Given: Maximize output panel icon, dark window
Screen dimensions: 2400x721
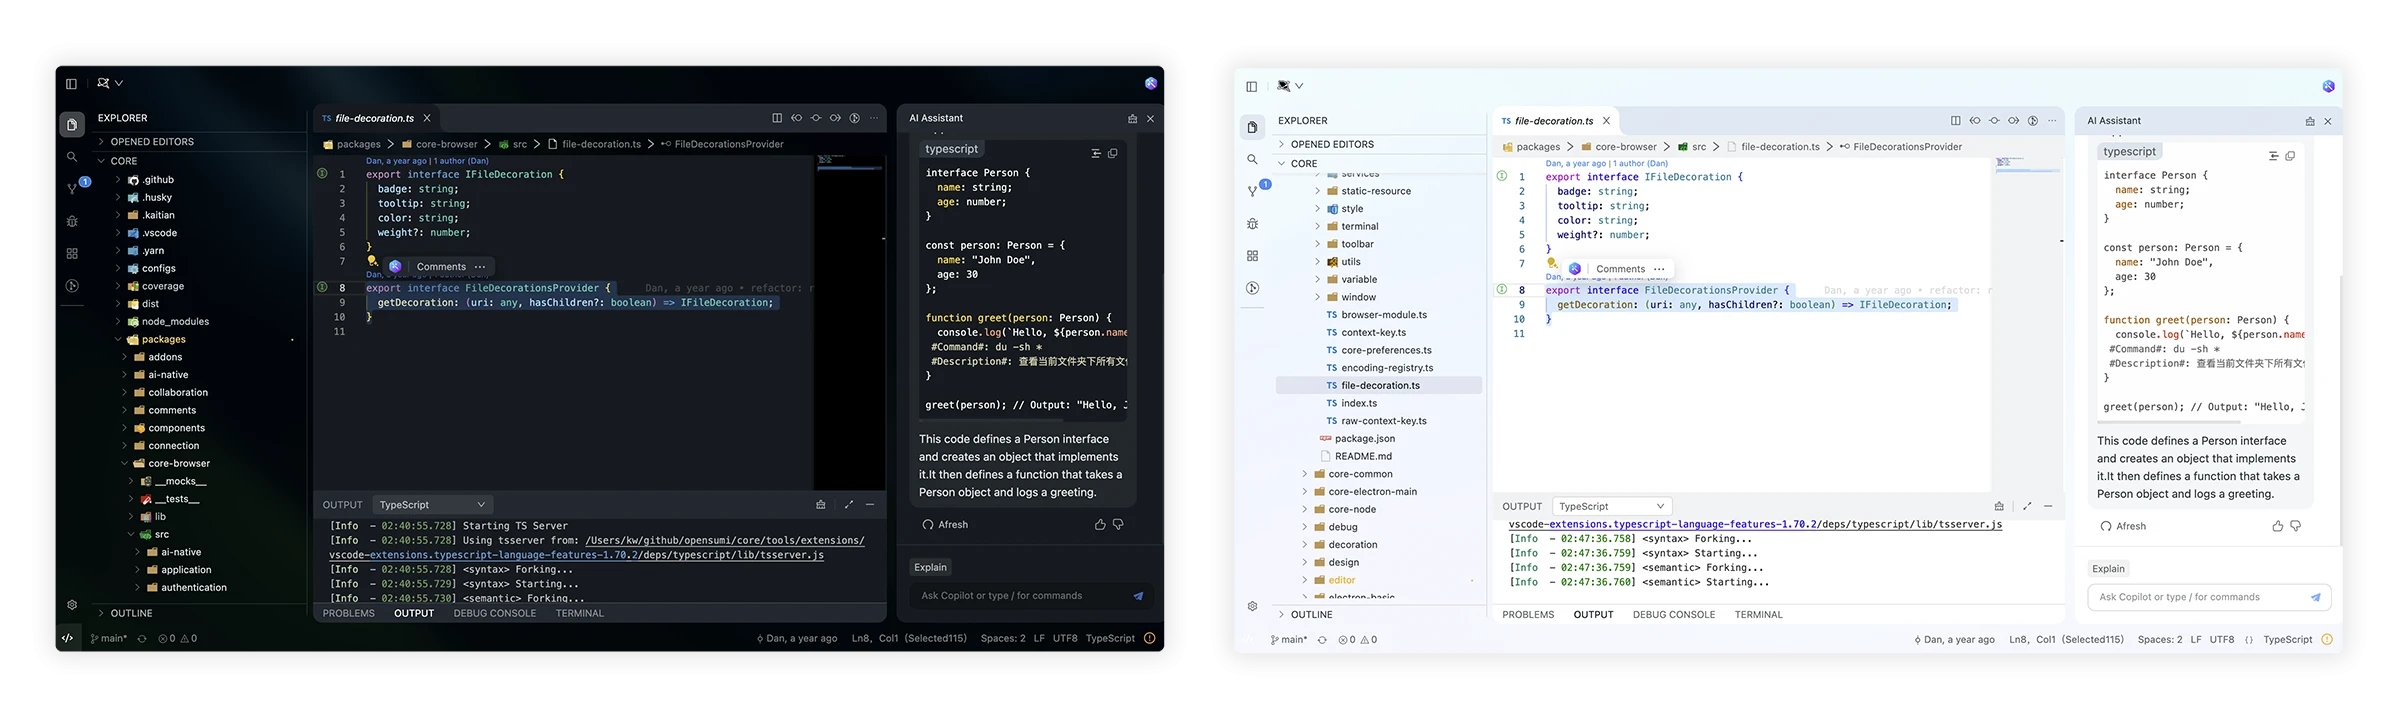Looking at the screenshot, I should (x=849, y=505).
